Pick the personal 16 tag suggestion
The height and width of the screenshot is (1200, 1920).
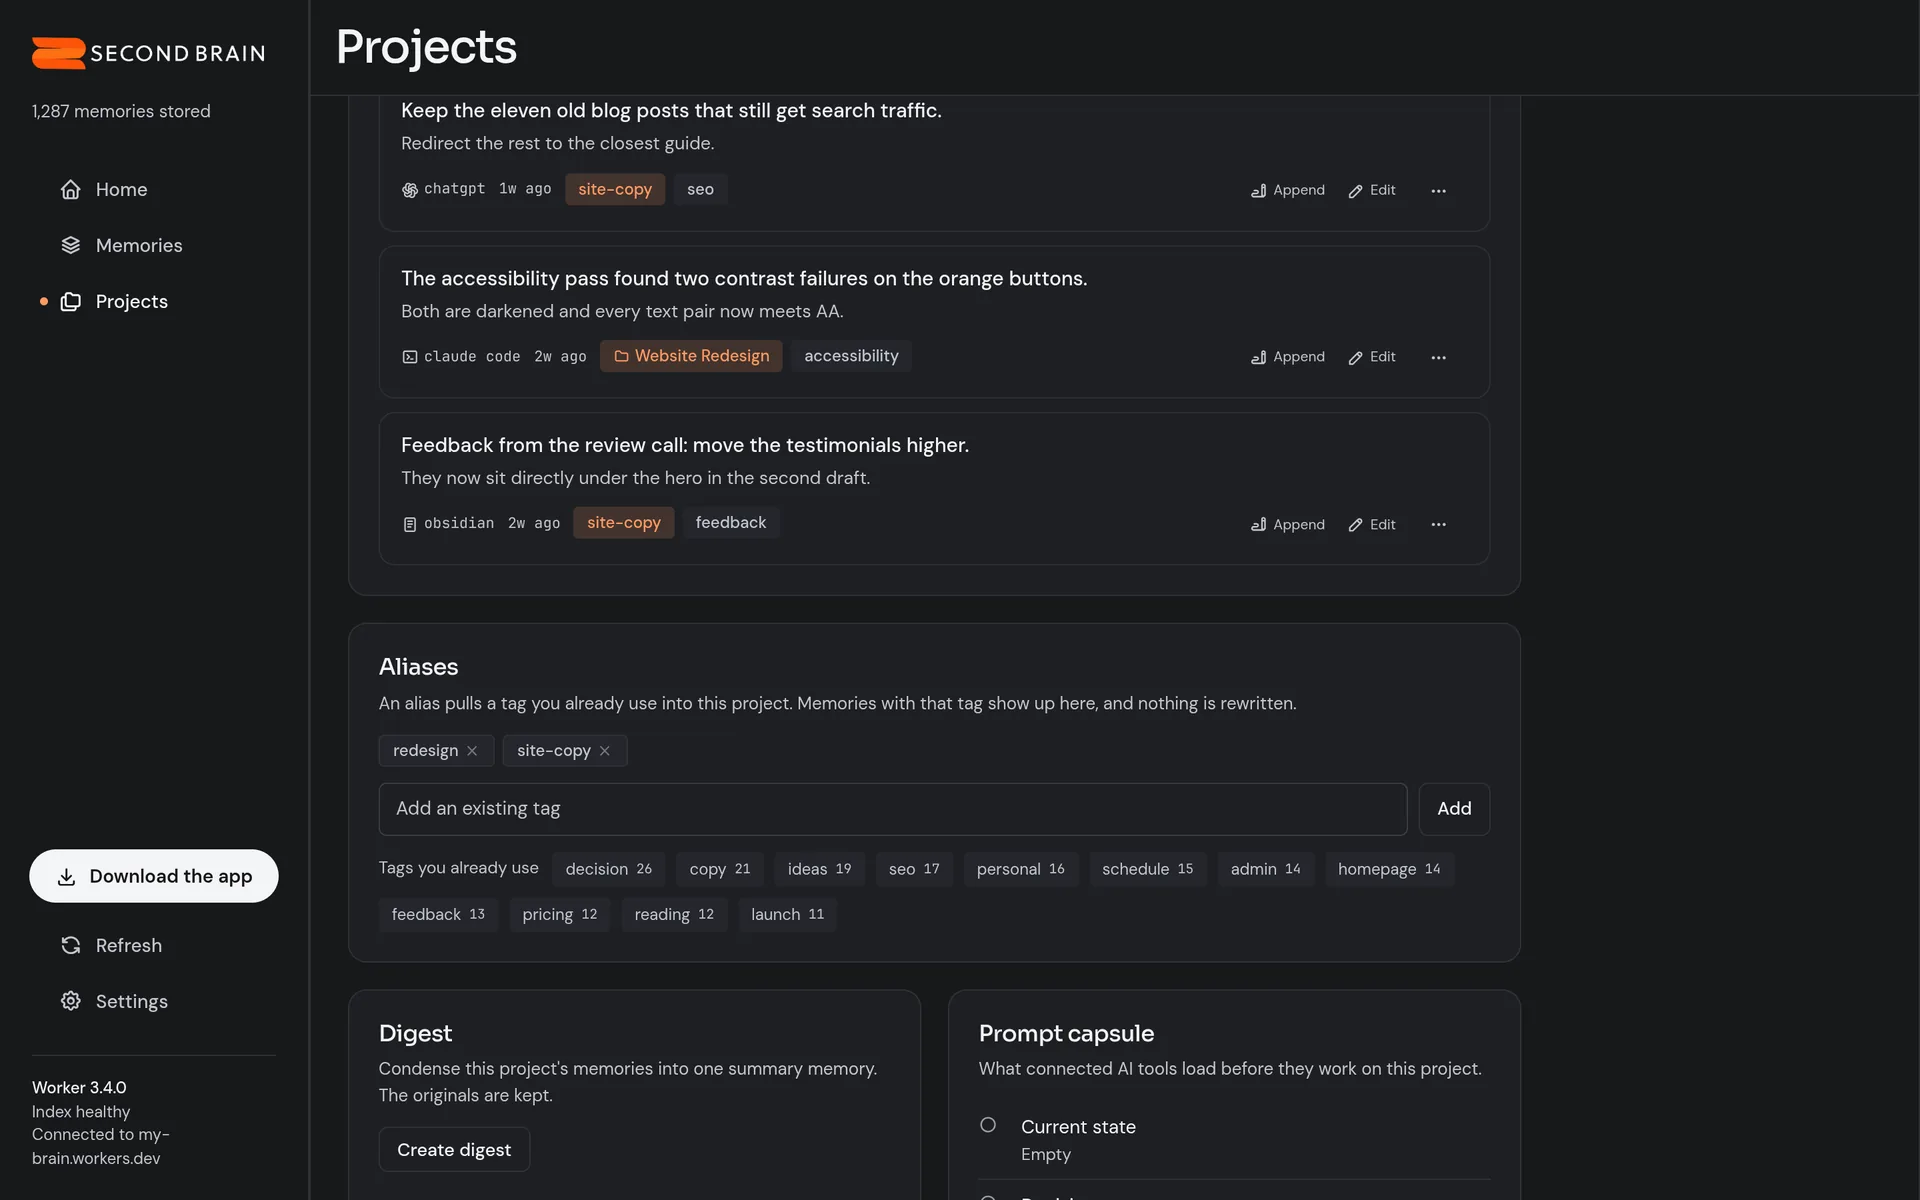(x=1021, y=869)
